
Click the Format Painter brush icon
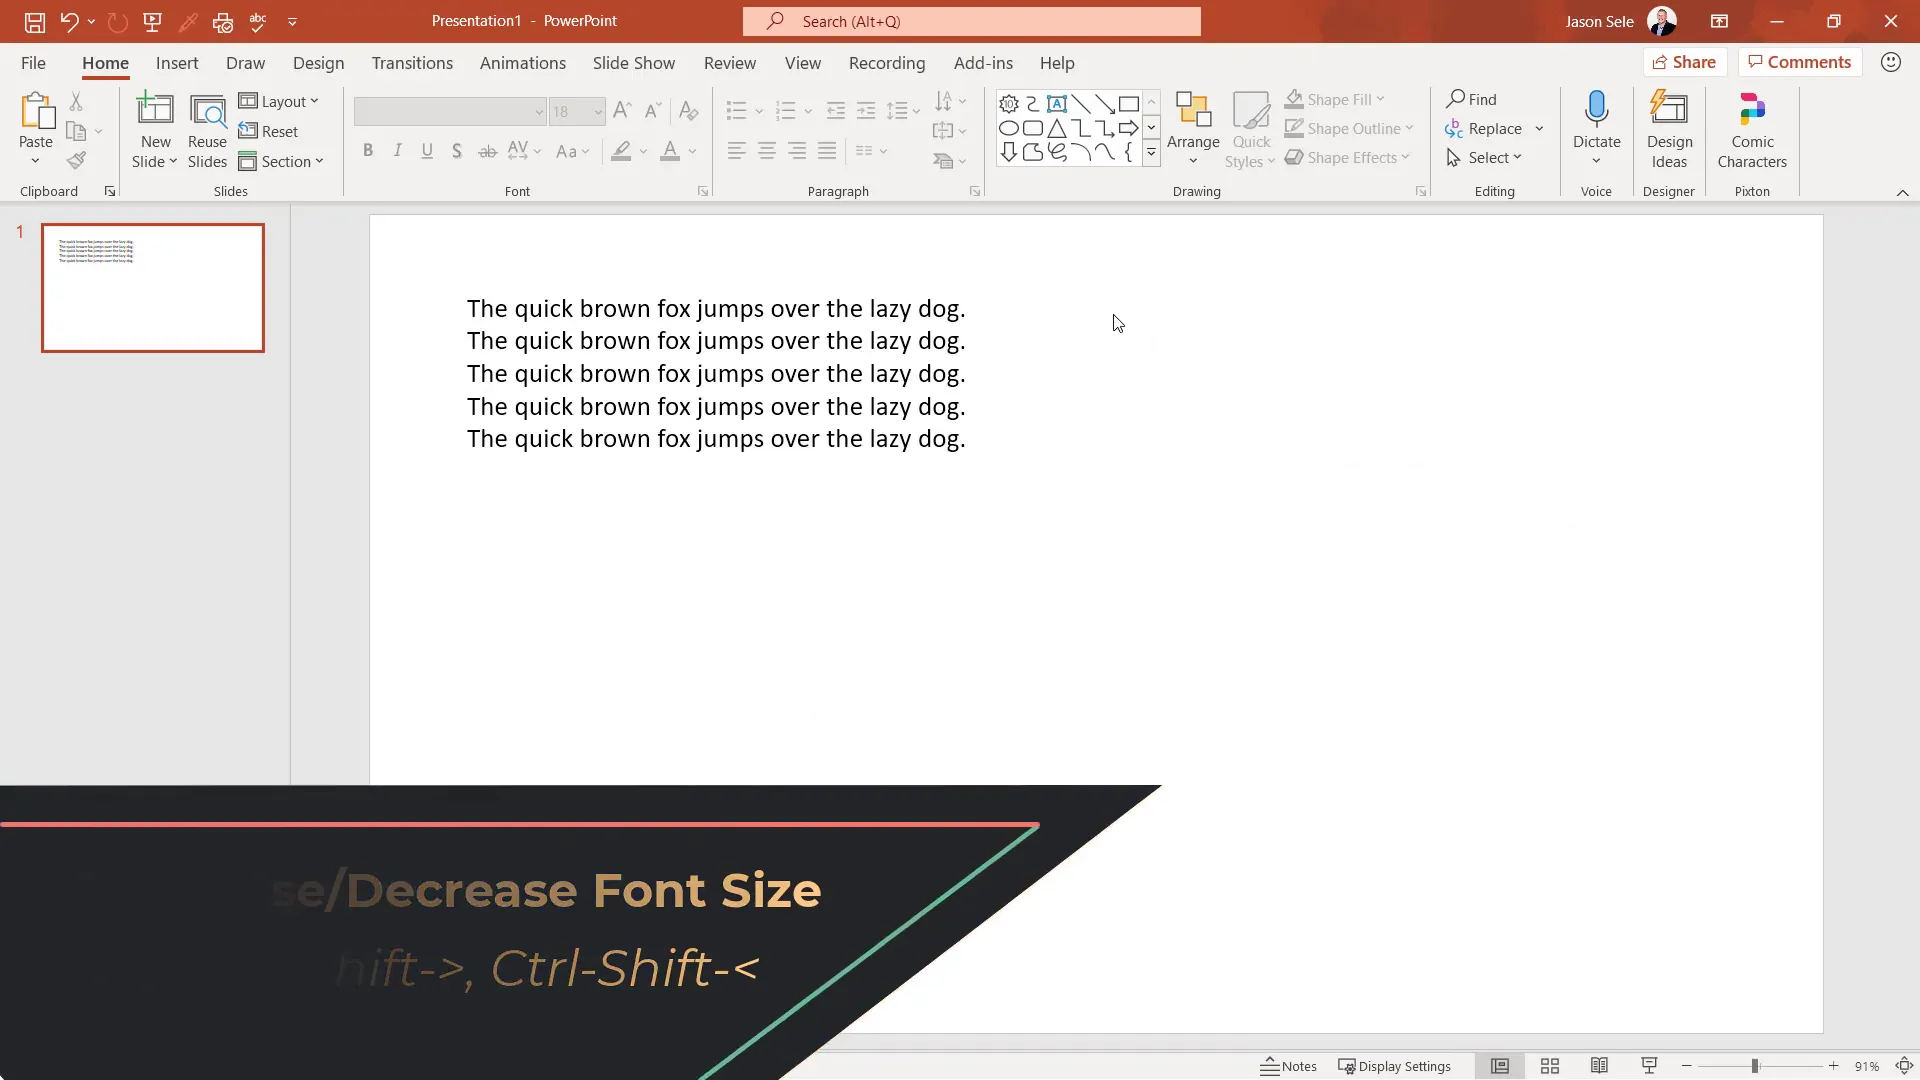pyautogui.click(x=76, y=161)
